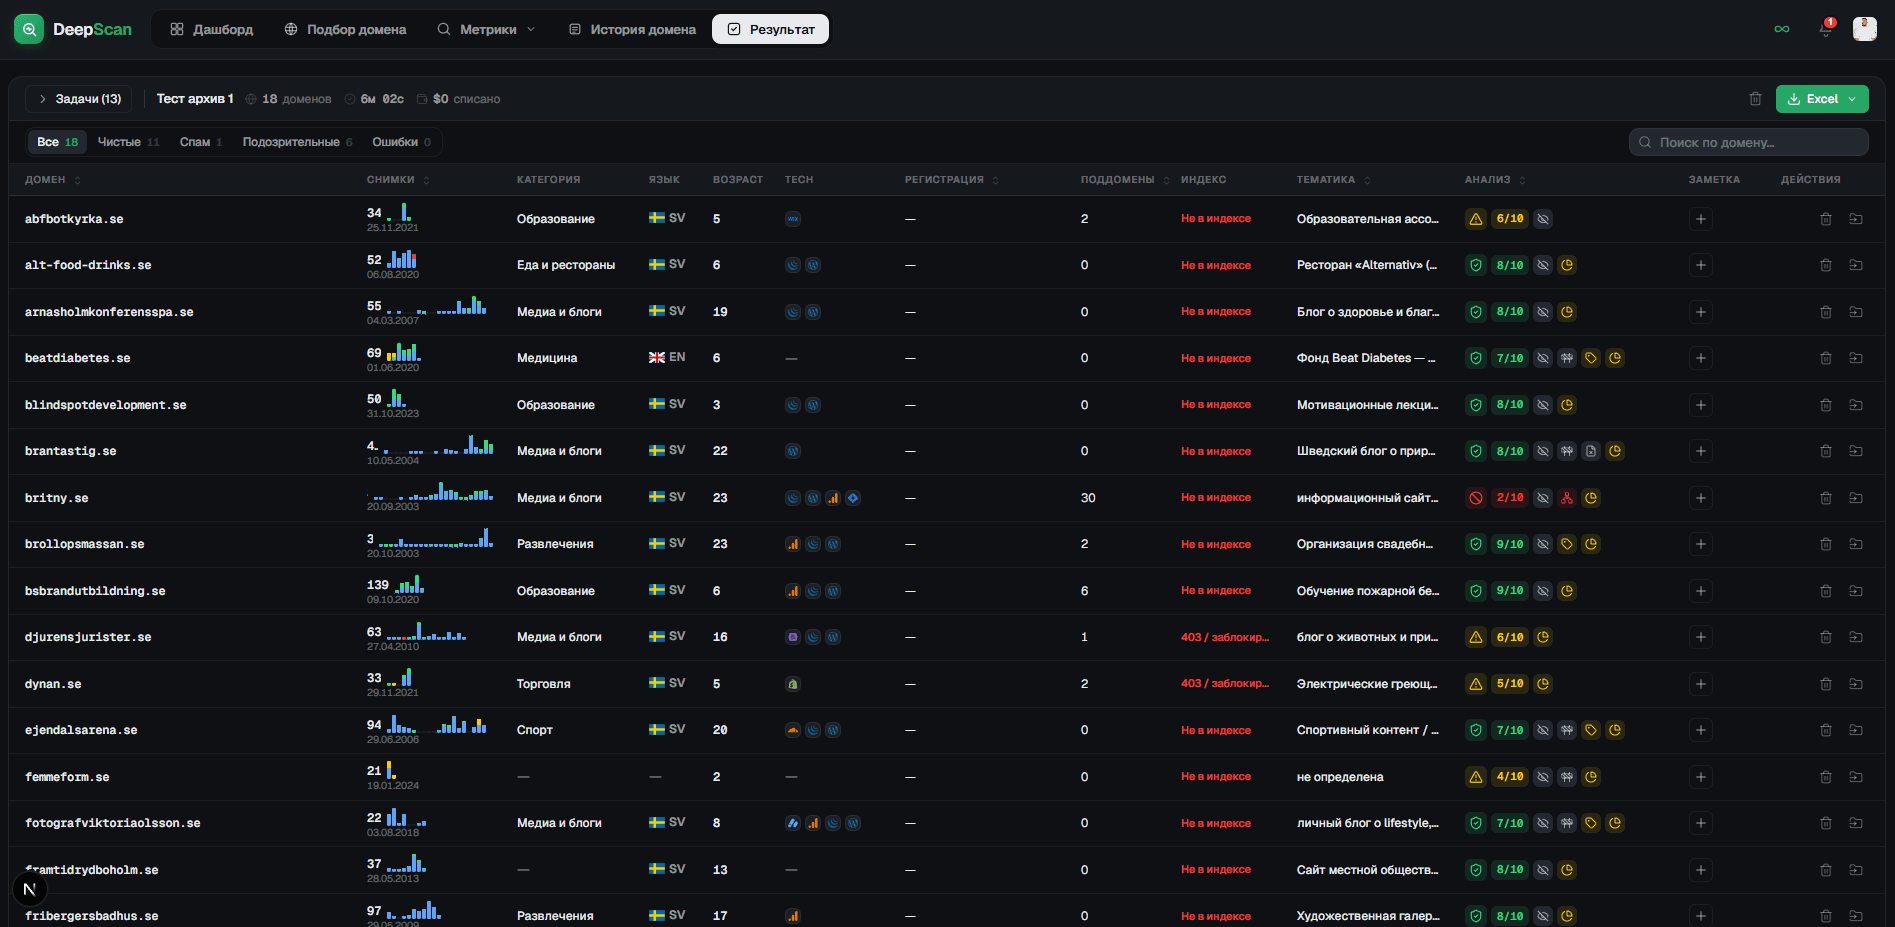Click the red network icon for britny.se
The width and height of the screenshot is (1895, 927).
tap(1567, 498)
